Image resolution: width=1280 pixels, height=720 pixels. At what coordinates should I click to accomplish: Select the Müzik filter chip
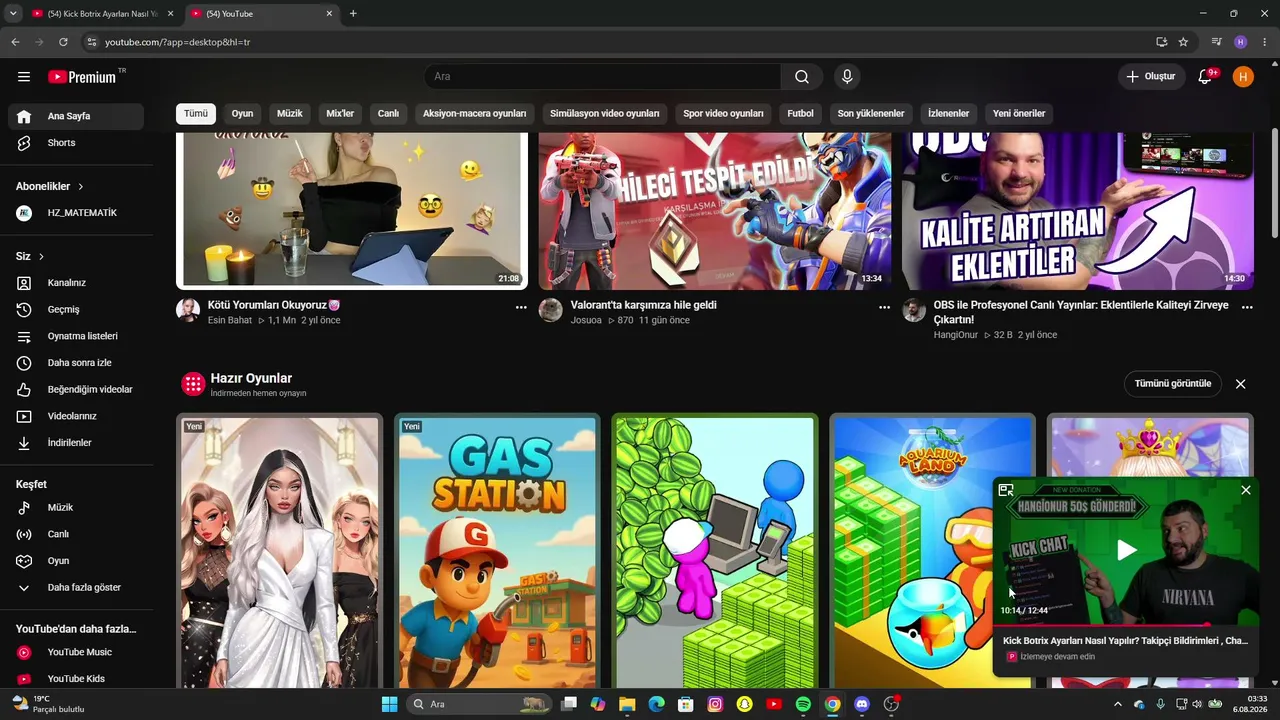pos(290,114)
